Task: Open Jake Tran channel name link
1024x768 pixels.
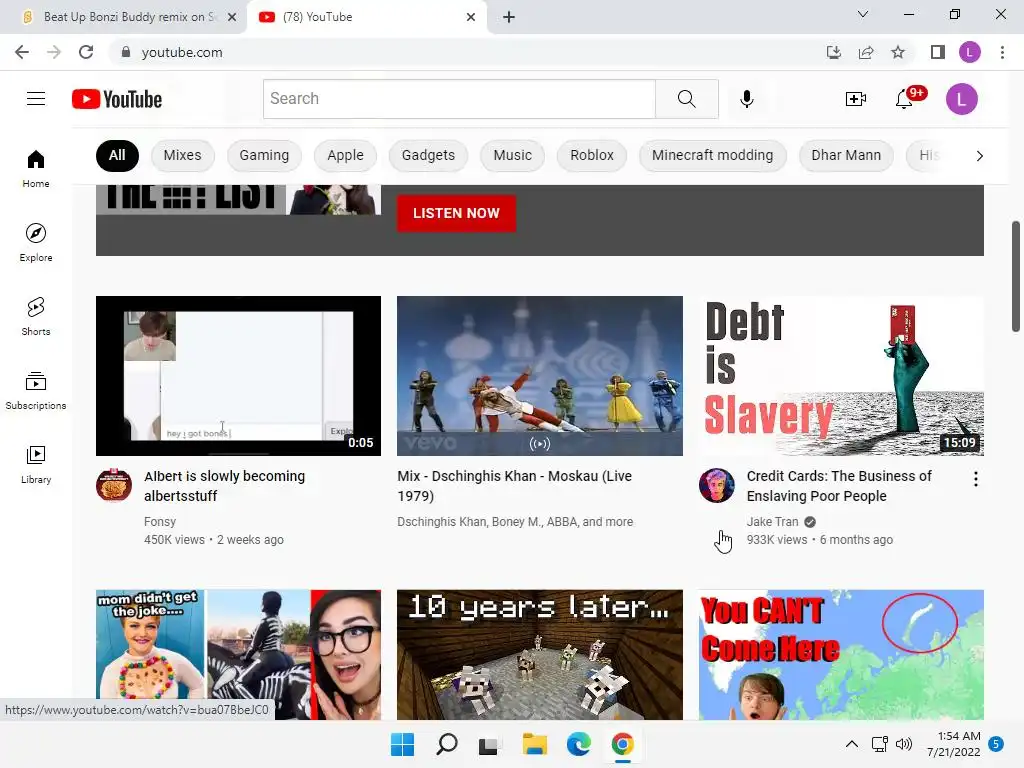Action: (772, 522)
